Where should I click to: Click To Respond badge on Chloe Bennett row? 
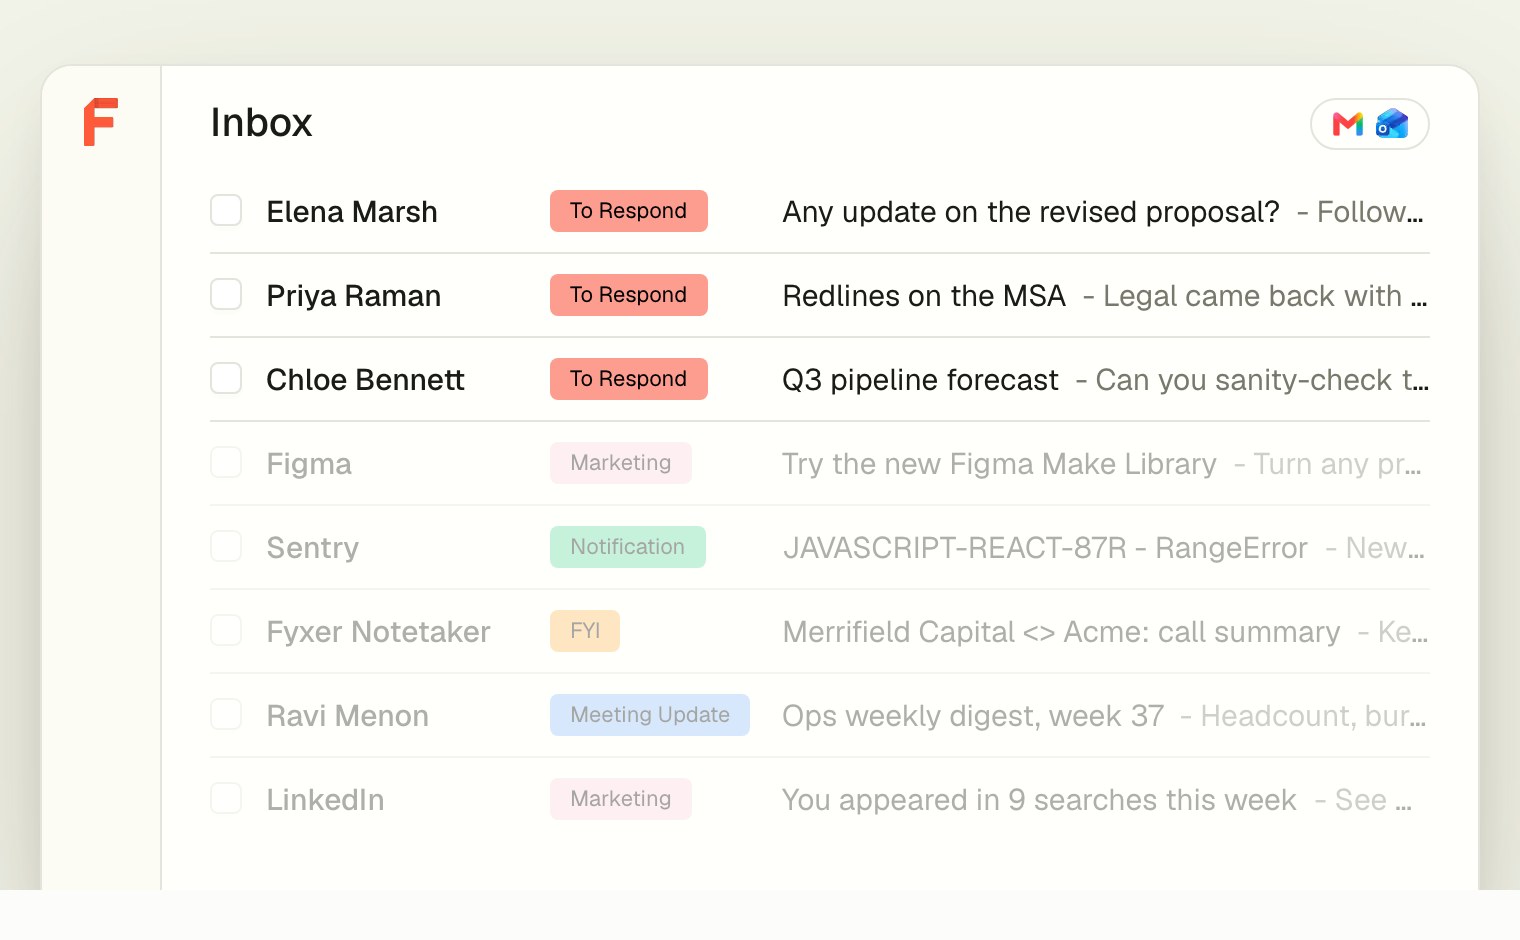(x=629, y=379)
